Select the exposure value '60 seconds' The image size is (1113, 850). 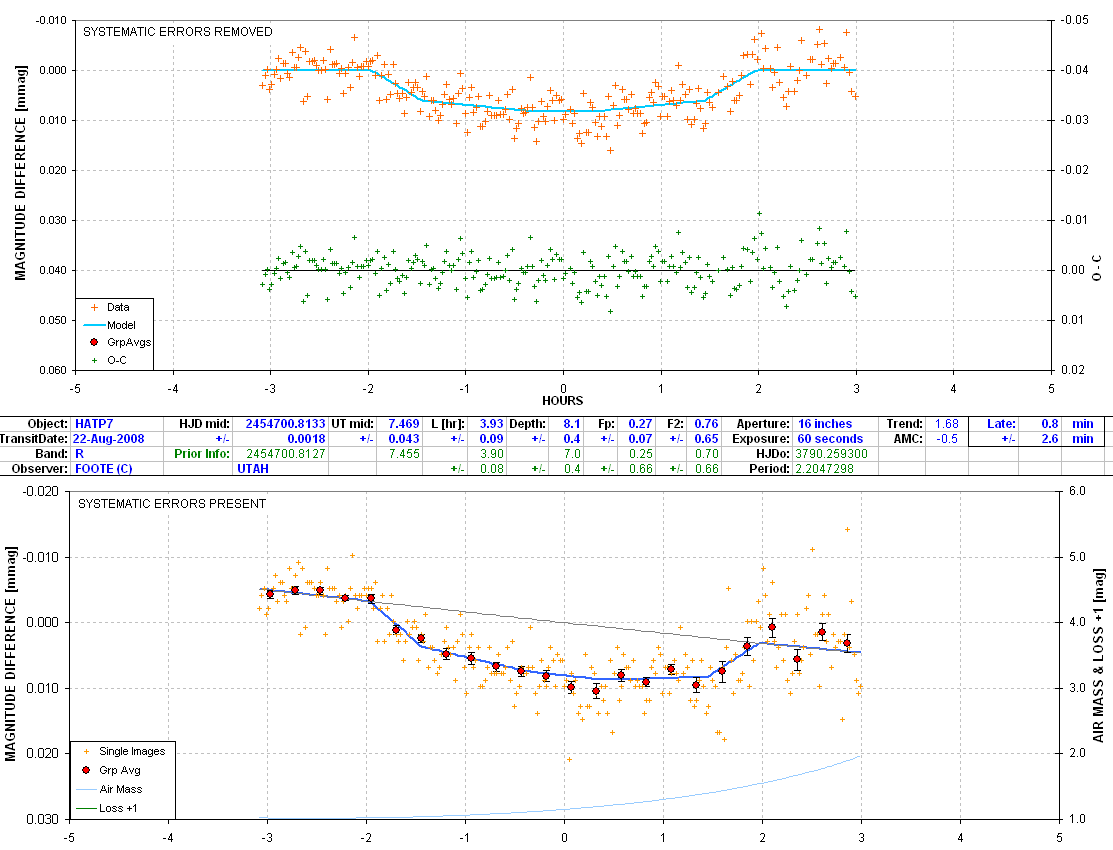click(830, 439)
